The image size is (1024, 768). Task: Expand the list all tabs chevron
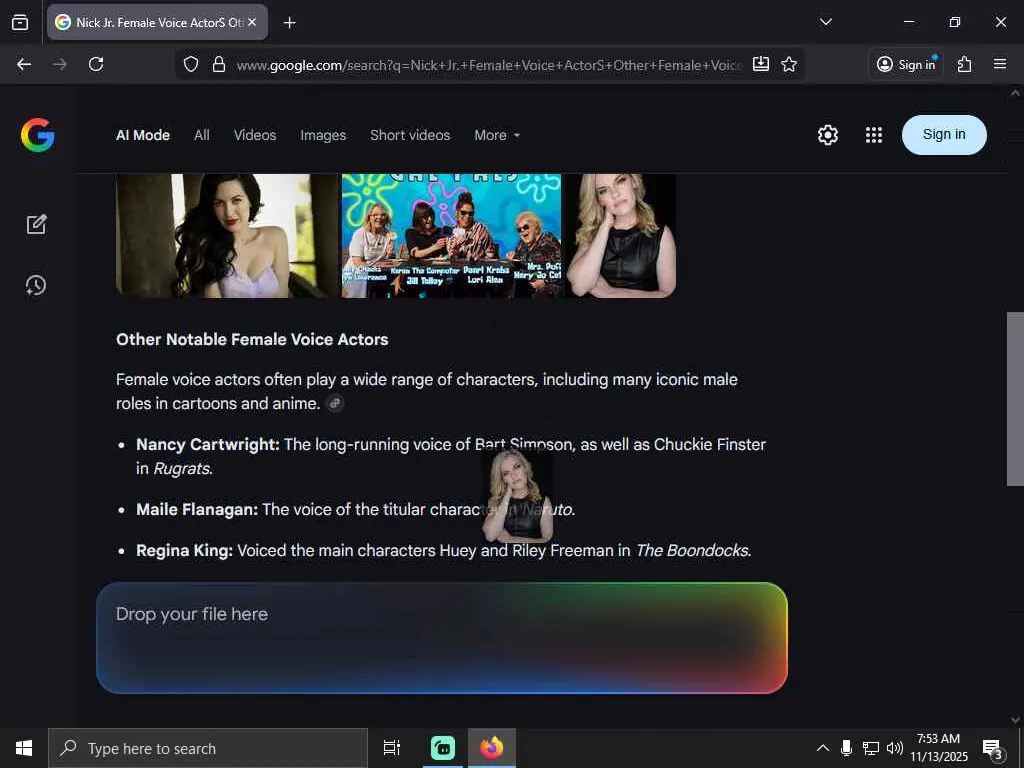[825, 22]
